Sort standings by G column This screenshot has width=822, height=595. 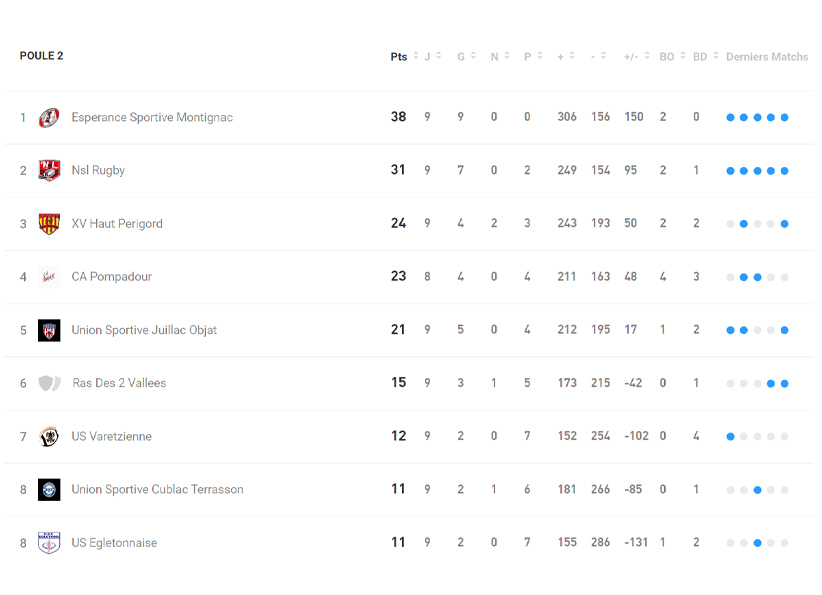tap(467, 57)
